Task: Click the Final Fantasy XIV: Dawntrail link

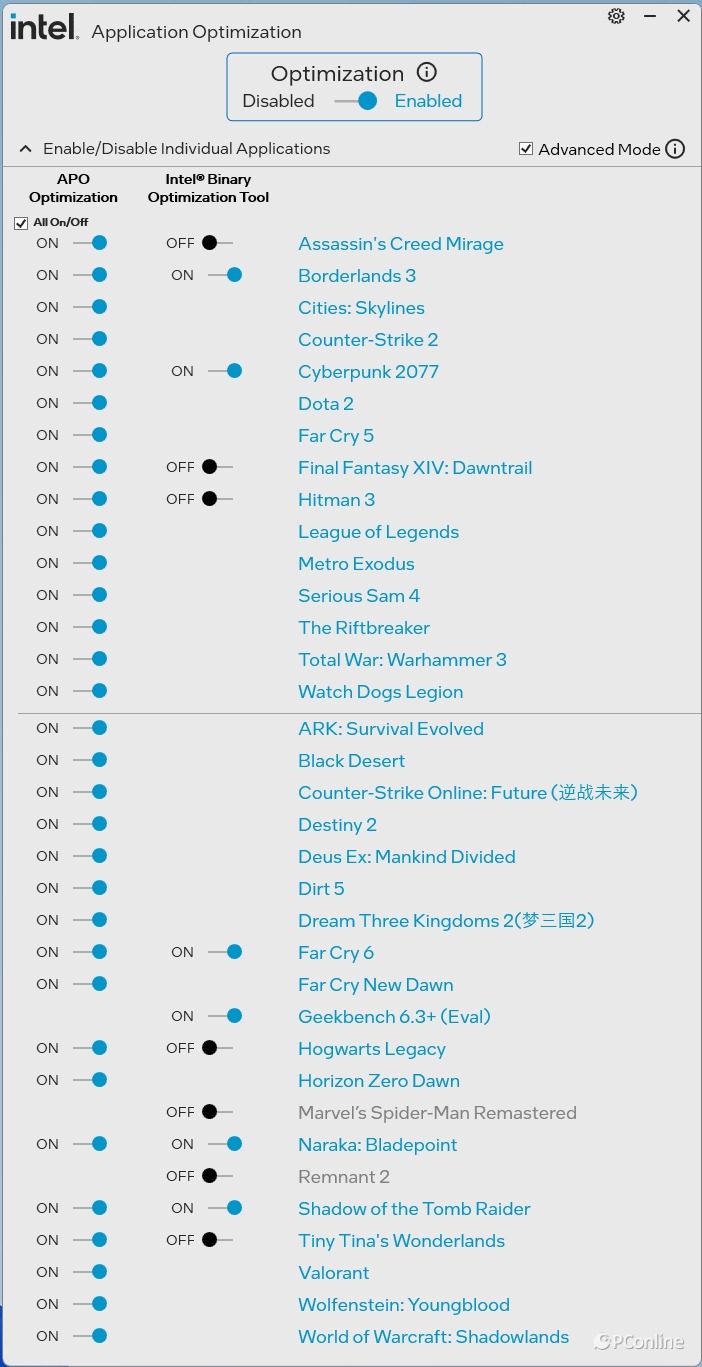Action: 415,468
